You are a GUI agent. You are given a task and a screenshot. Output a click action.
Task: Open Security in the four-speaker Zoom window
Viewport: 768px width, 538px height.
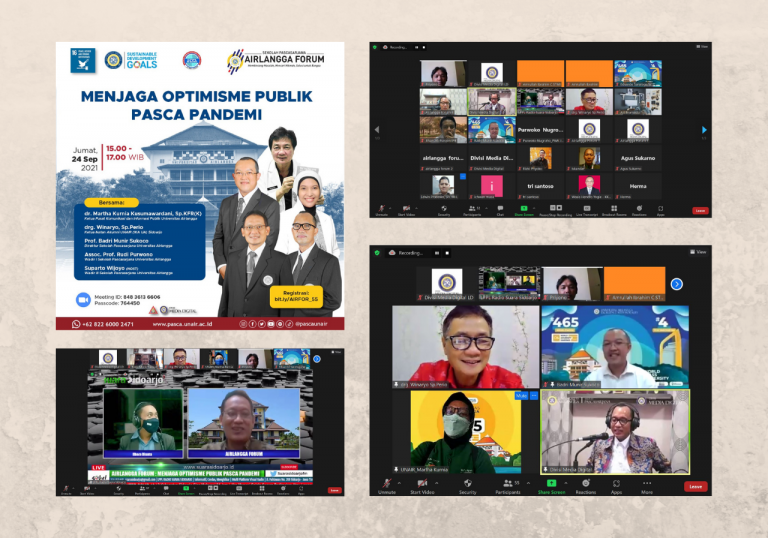(468, 486)
